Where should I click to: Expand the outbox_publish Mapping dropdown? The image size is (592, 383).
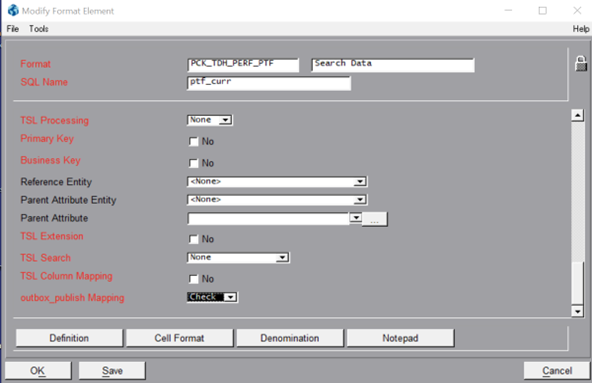tap(230, 297)
